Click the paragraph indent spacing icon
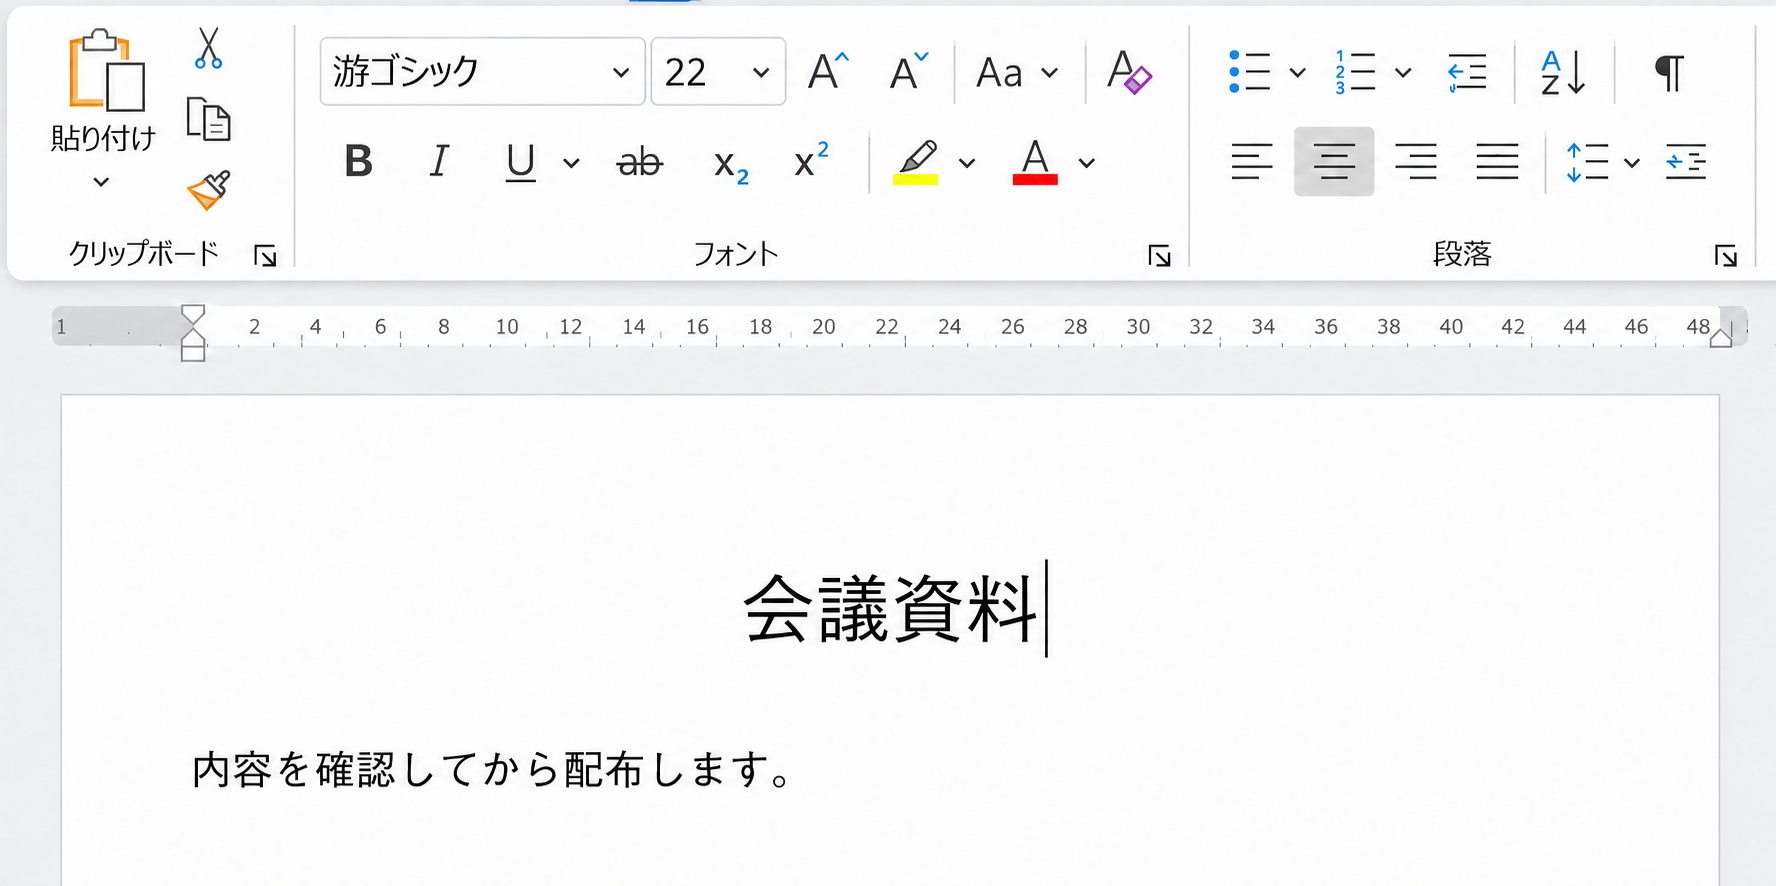This screenshot has width=1776, height=886. (x=1686, y=162)
